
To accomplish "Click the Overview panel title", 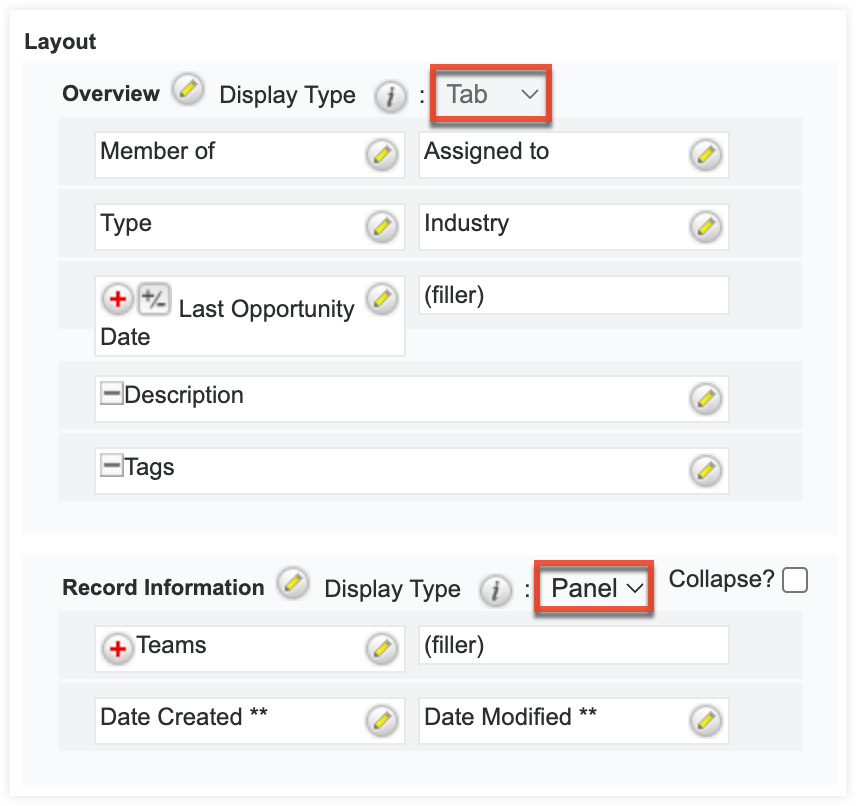I will (x=111, y=93).
